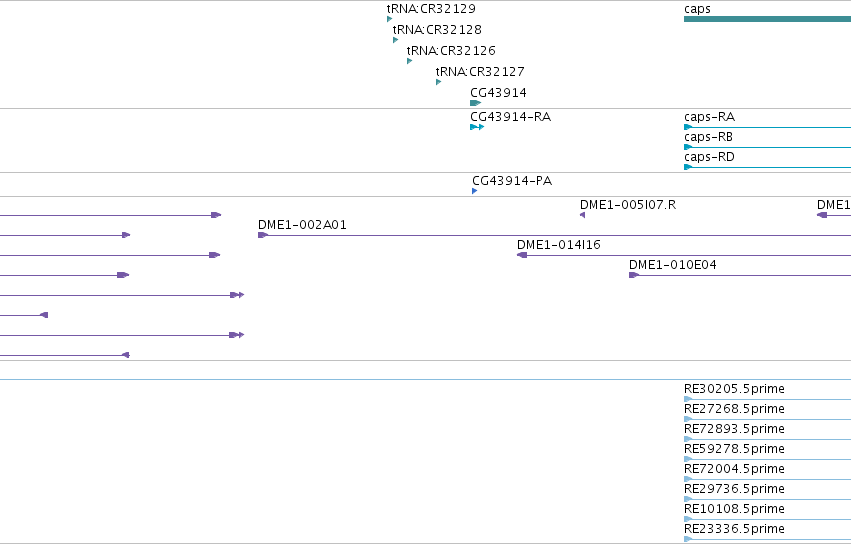Click the tRNA:CR32127 teal arrowhead glyph

(x=438, y=82)
